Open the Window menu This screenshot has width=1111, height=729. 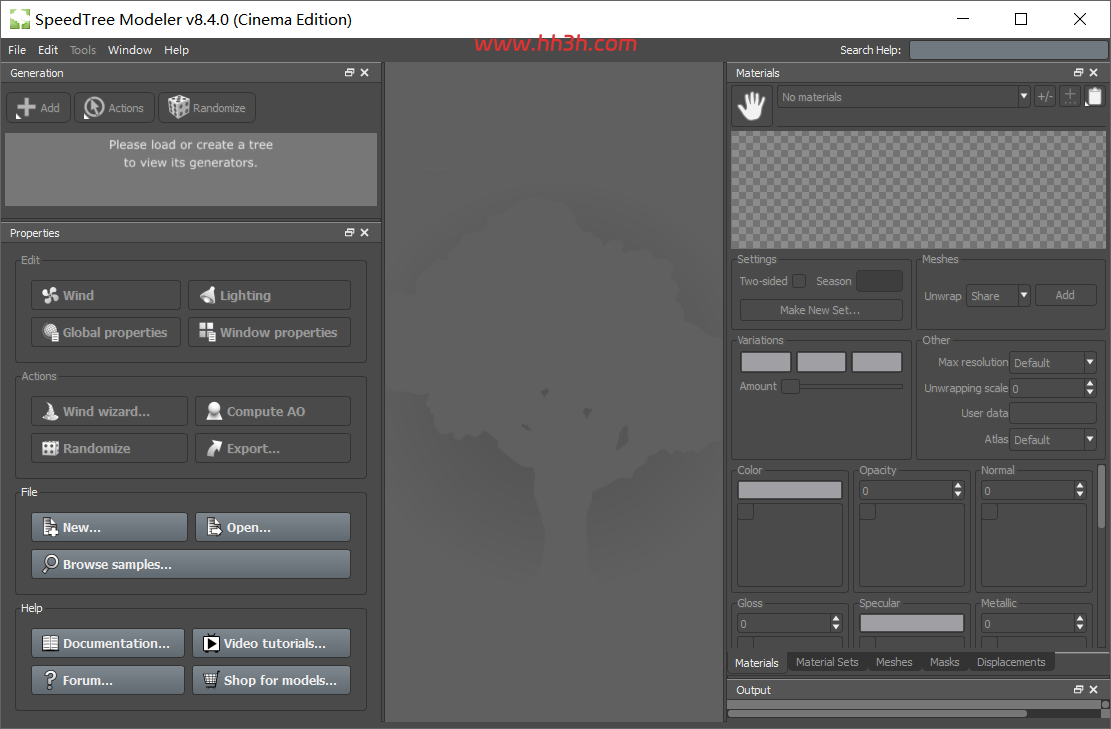pos(130,50)
